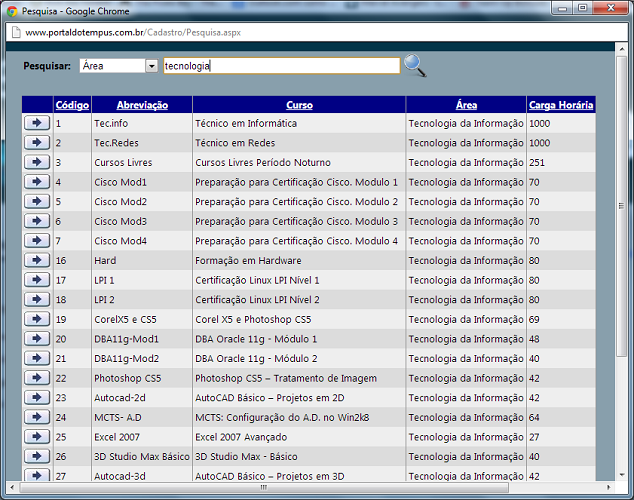634x500 pixels.
Task: Select arrow button for Tec.Redes row
Action: tap(37, 142)
